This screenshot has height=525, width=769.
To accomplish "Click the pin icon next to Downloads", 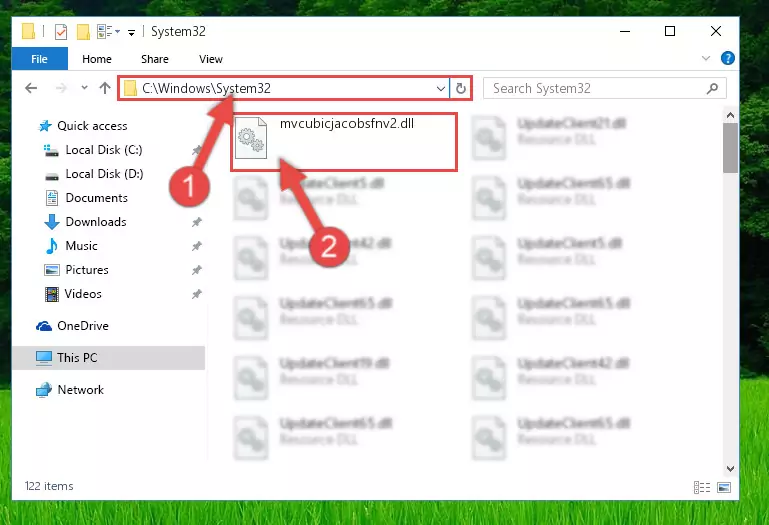I will [x=197, y=222].
